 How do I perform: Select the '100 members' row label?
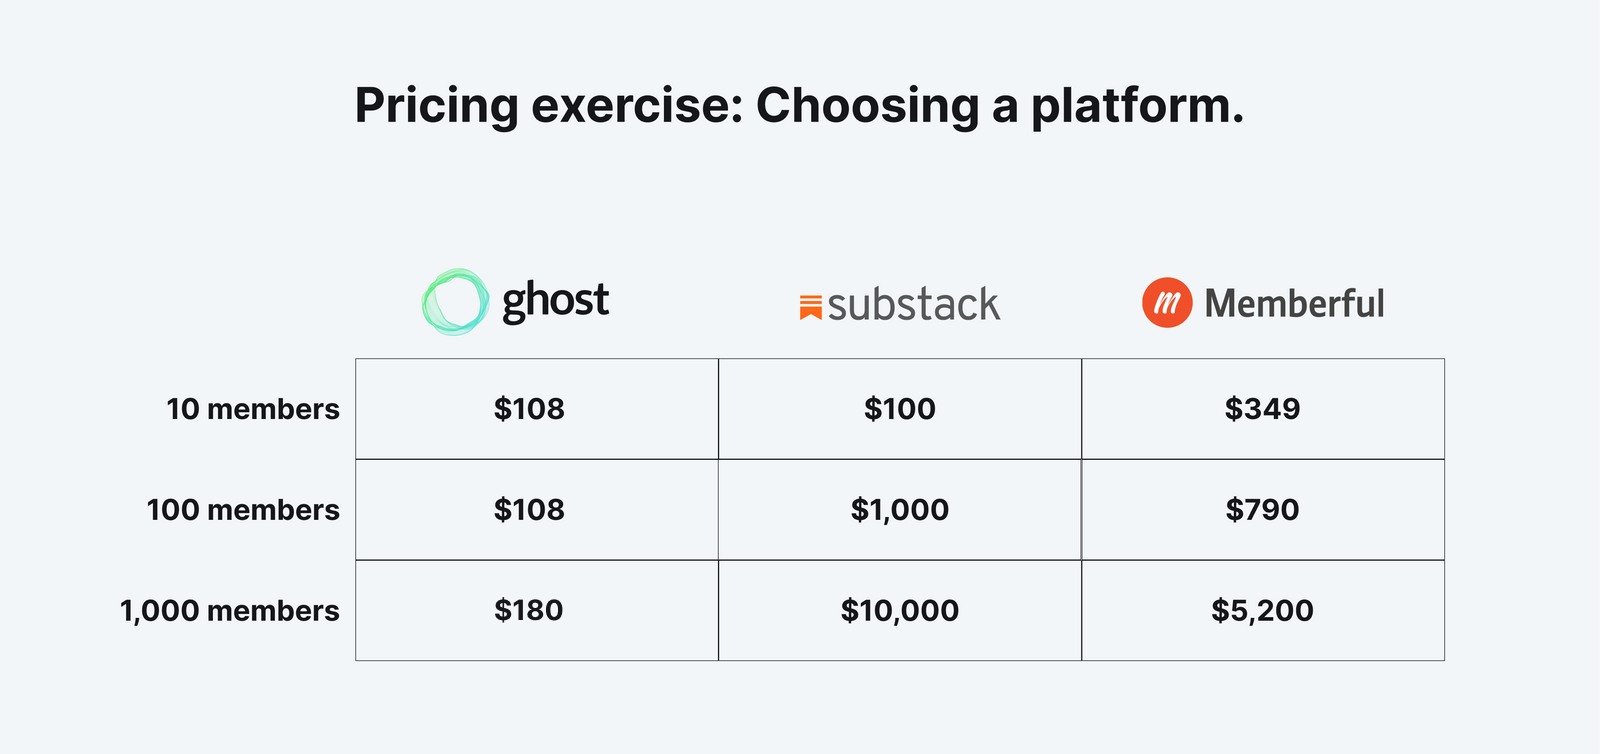click(243, 510)
